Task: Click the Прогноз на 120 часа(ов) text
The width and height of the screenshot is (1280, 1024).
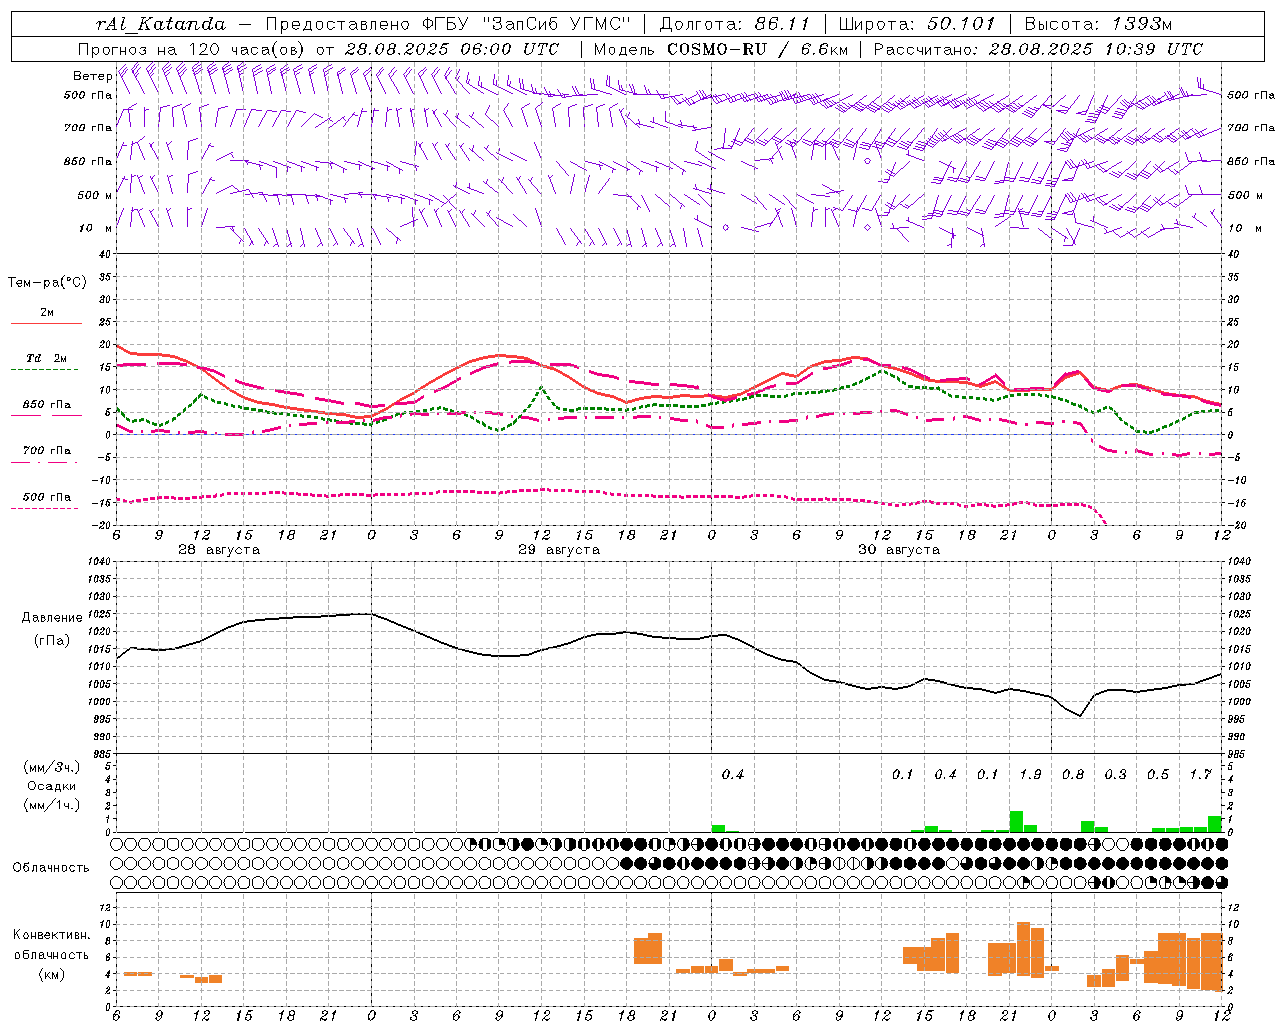Action: click(x=193, y=49)
